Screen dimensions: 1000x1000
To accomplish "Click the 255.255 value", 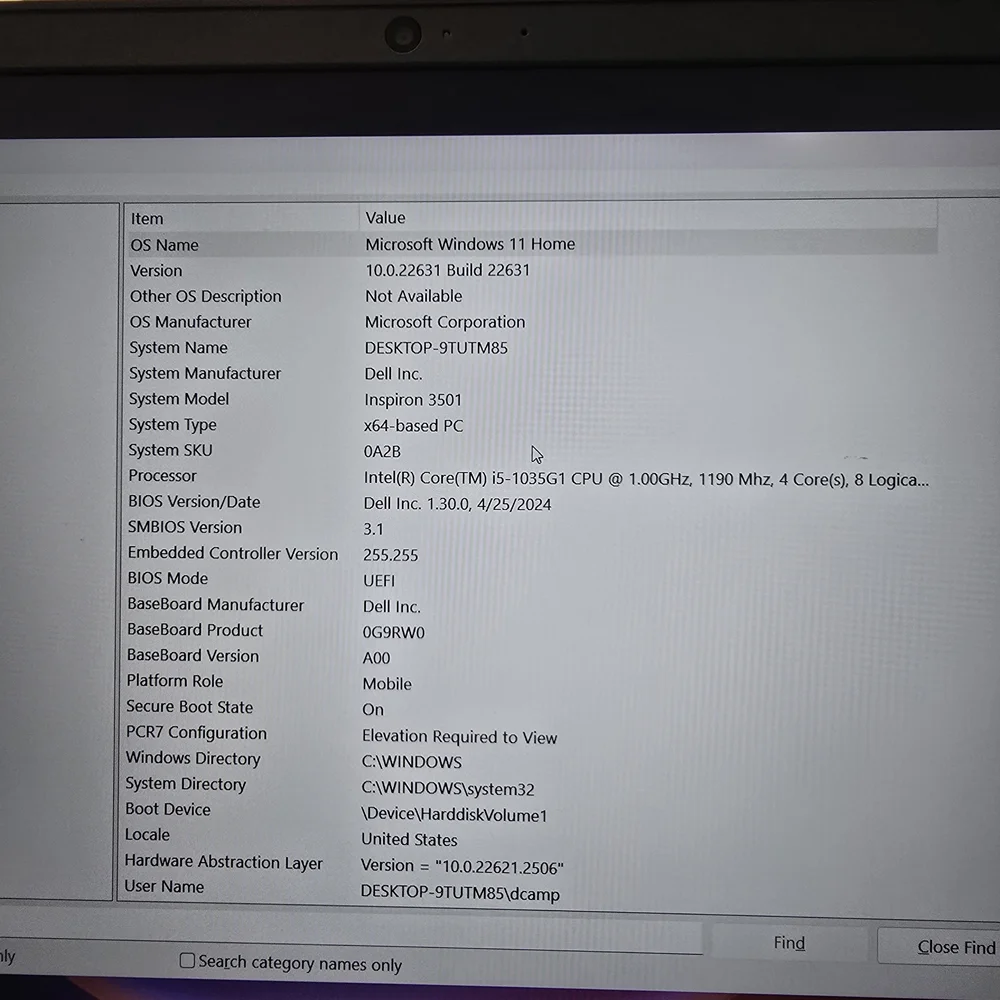I will pyautogui.click(x=390, y=555).
